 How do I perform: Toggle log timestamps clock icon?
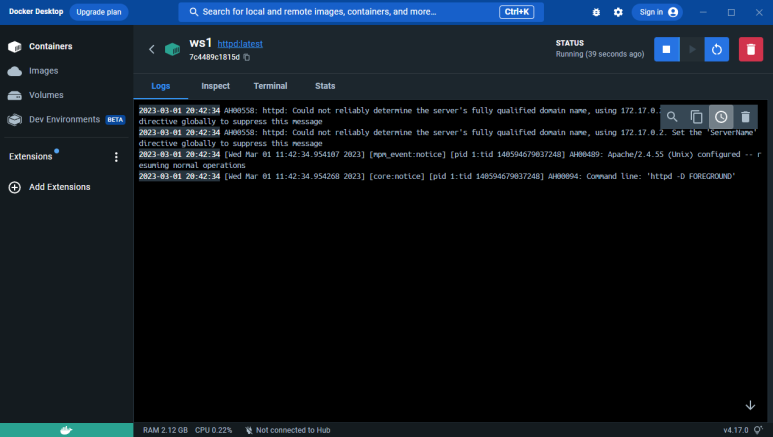(721, 117)
